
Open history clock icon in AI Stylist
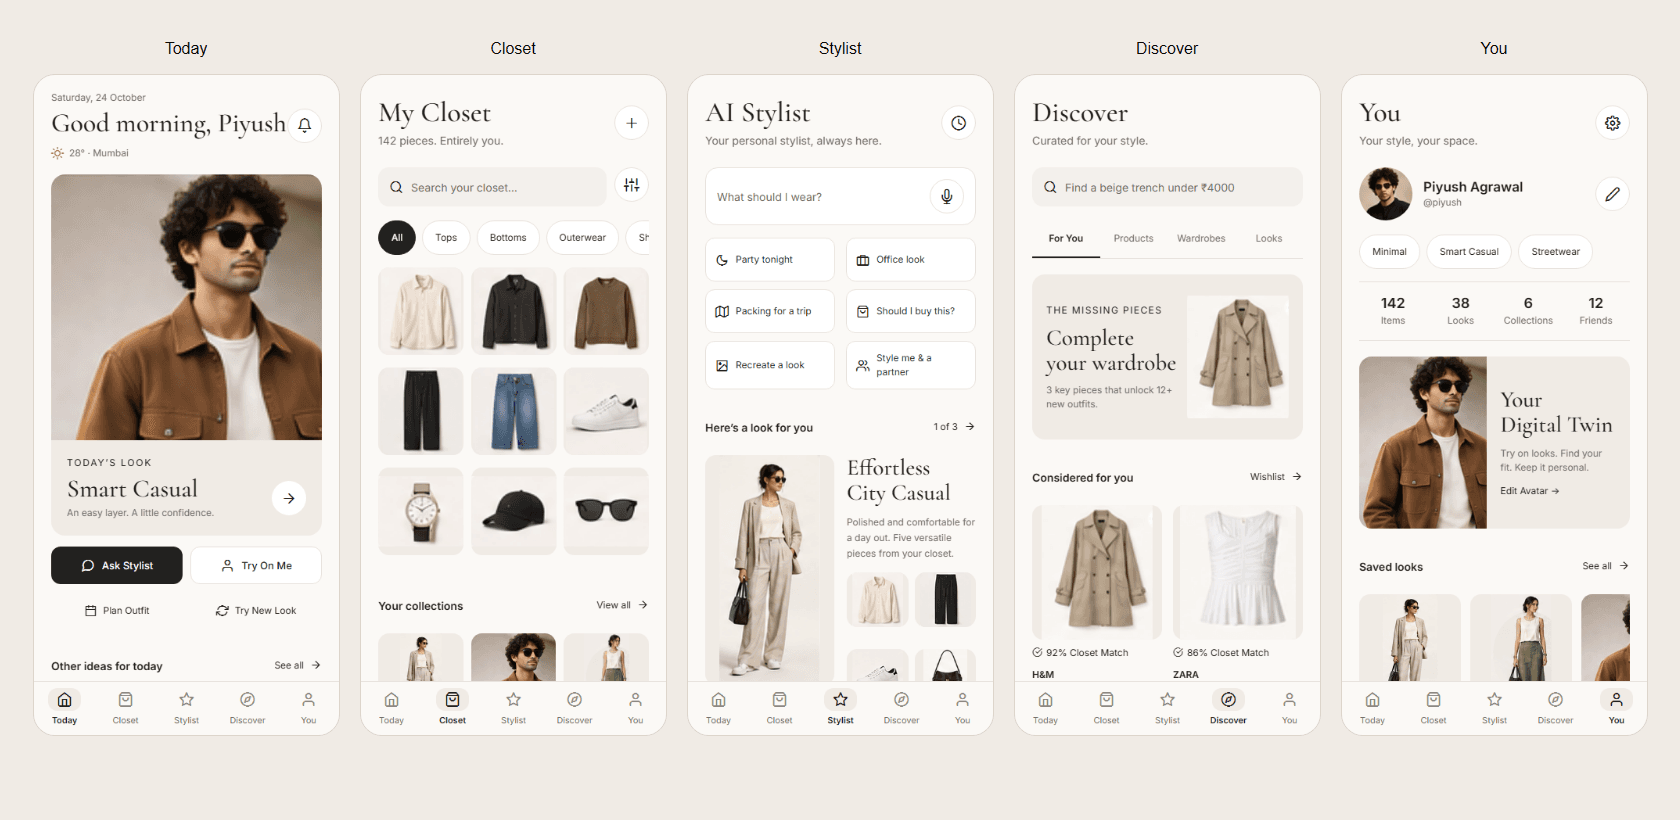pos(958,123)
